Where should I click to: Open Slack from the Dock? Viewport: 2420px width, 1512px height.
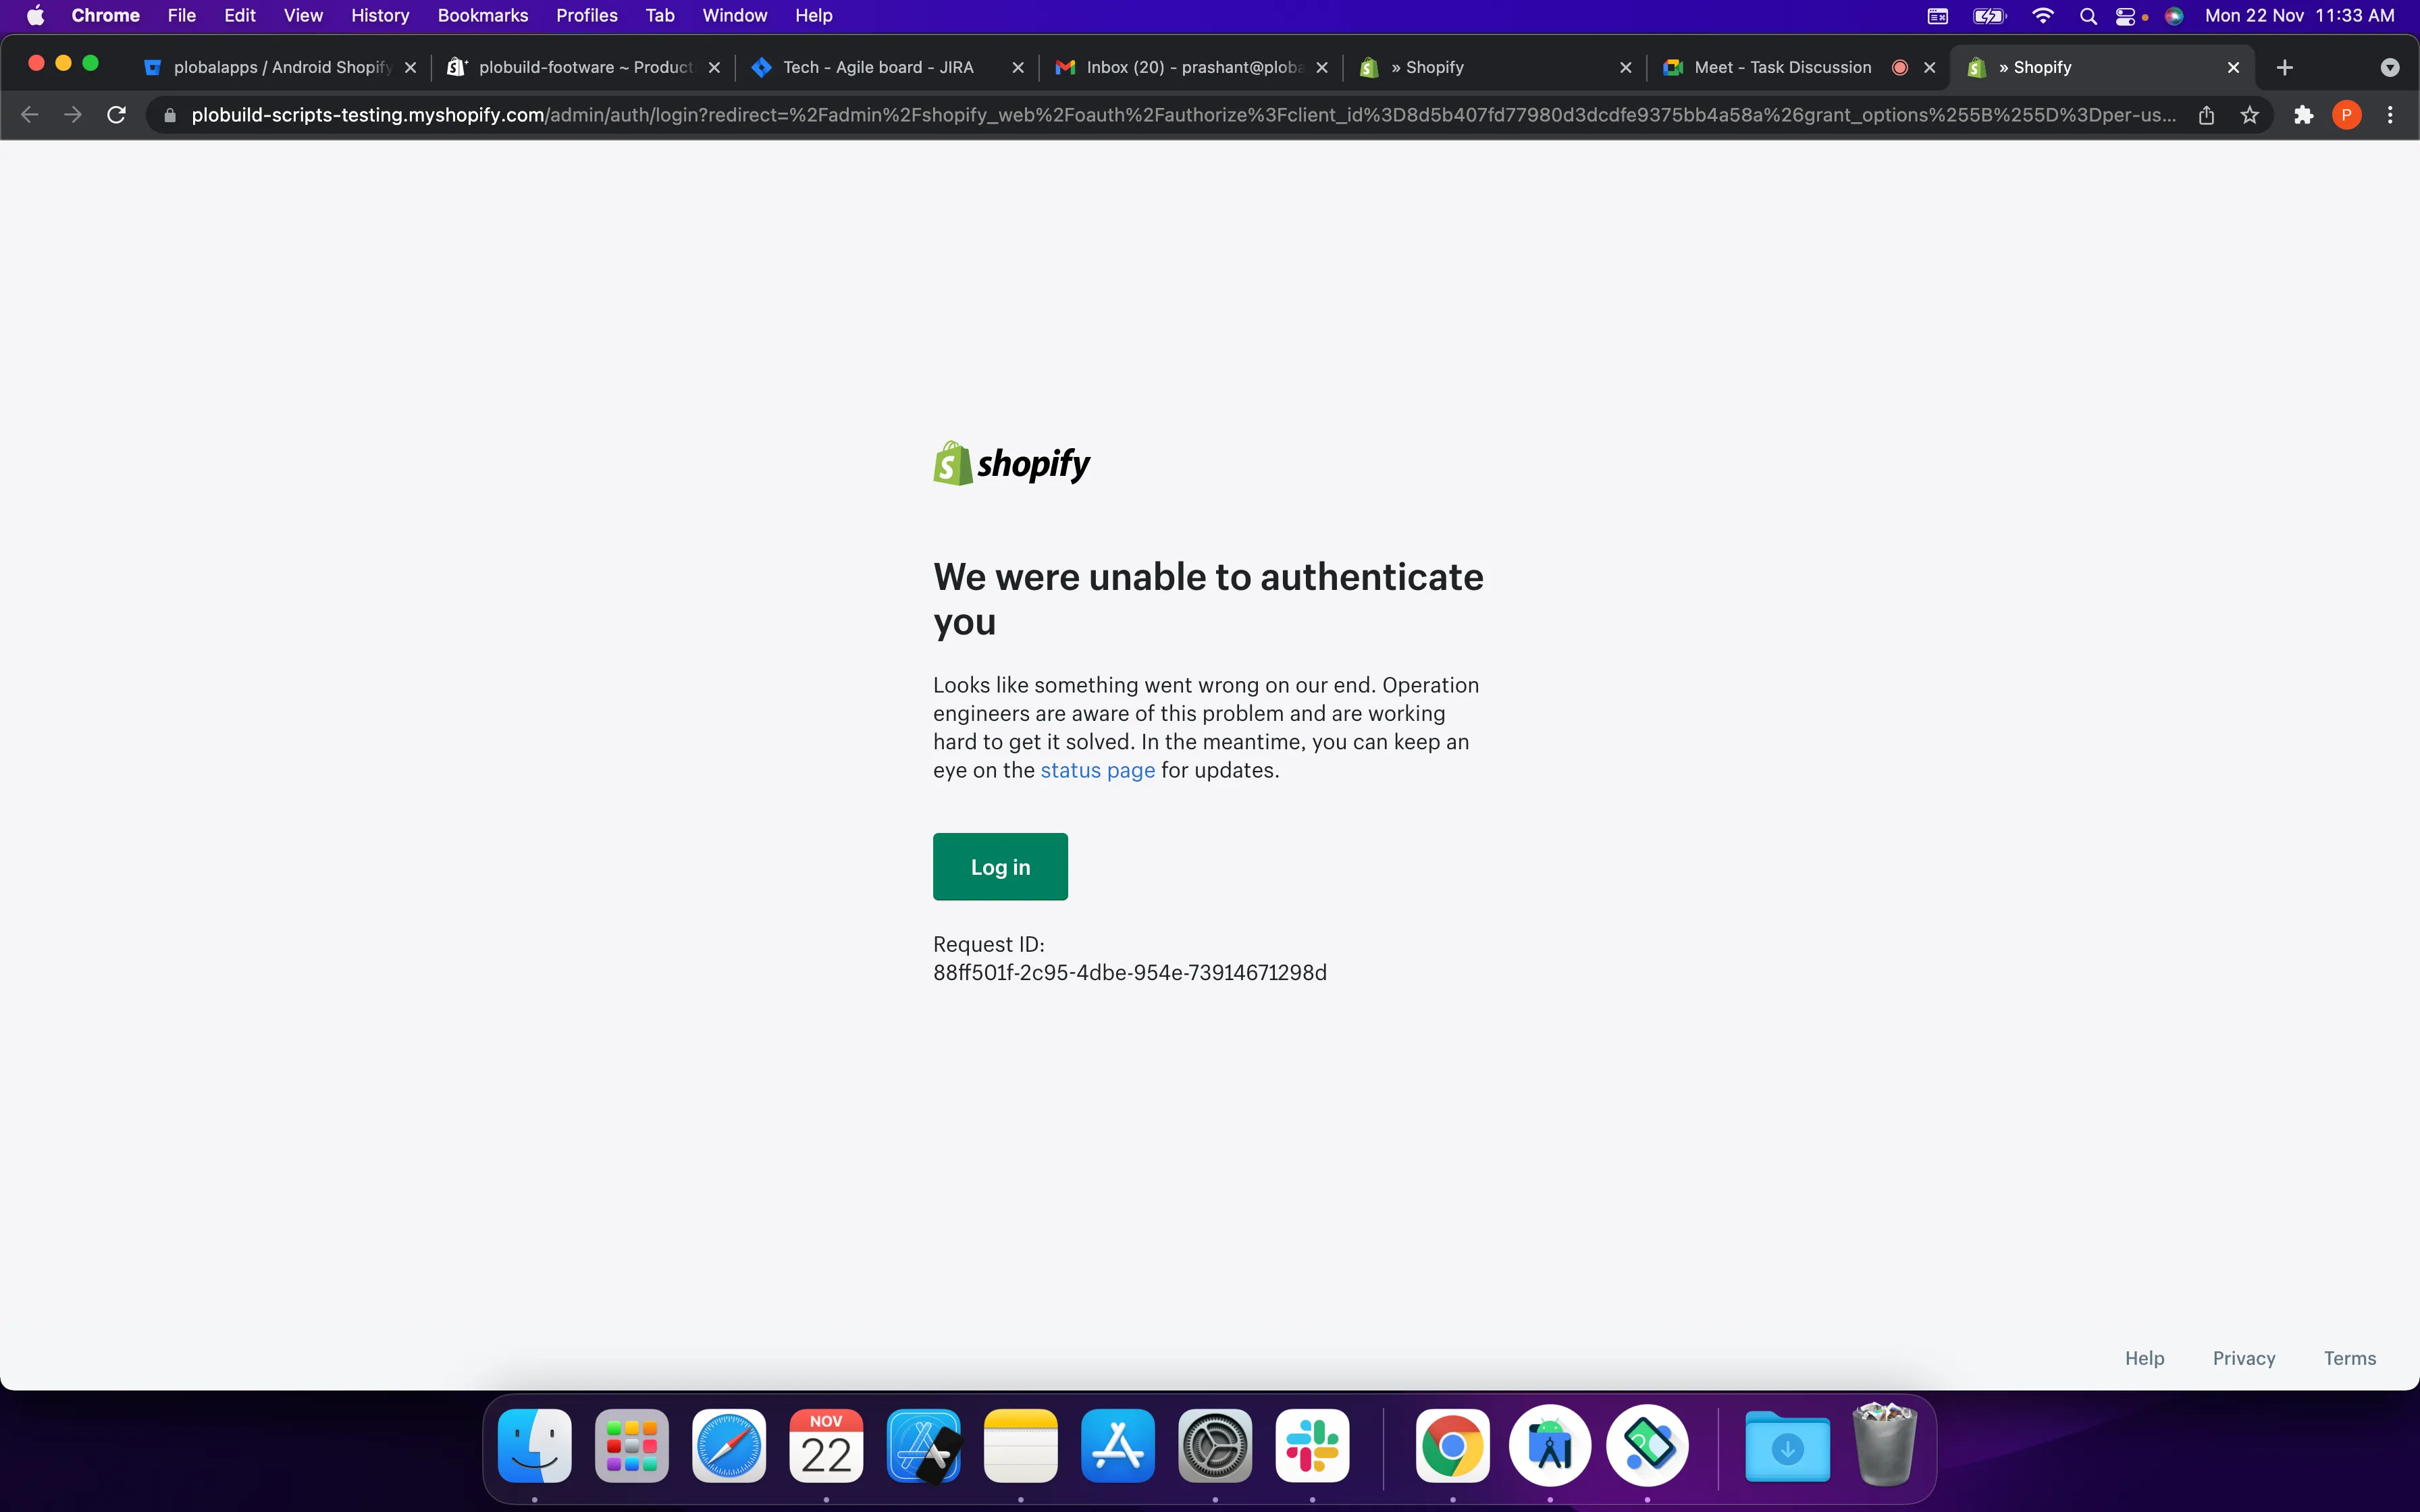(1312, 1446)
